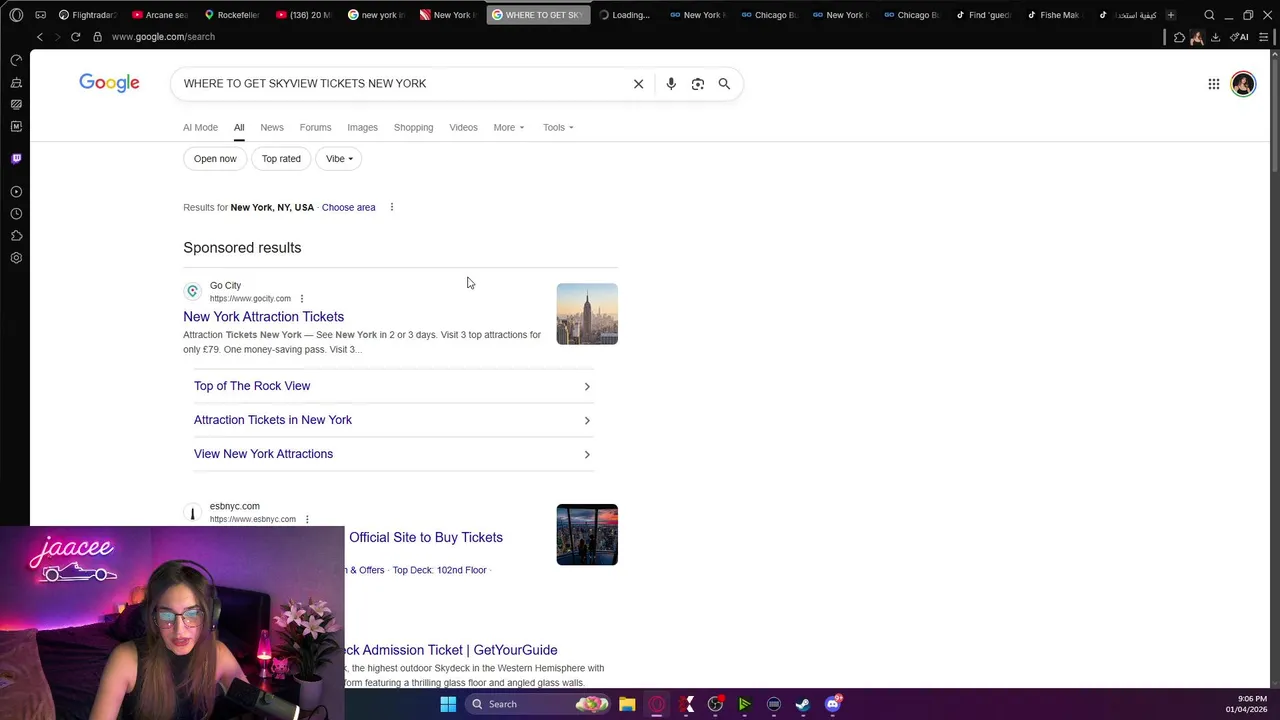Switch to the Arcane browser tab

click(159, 15)
